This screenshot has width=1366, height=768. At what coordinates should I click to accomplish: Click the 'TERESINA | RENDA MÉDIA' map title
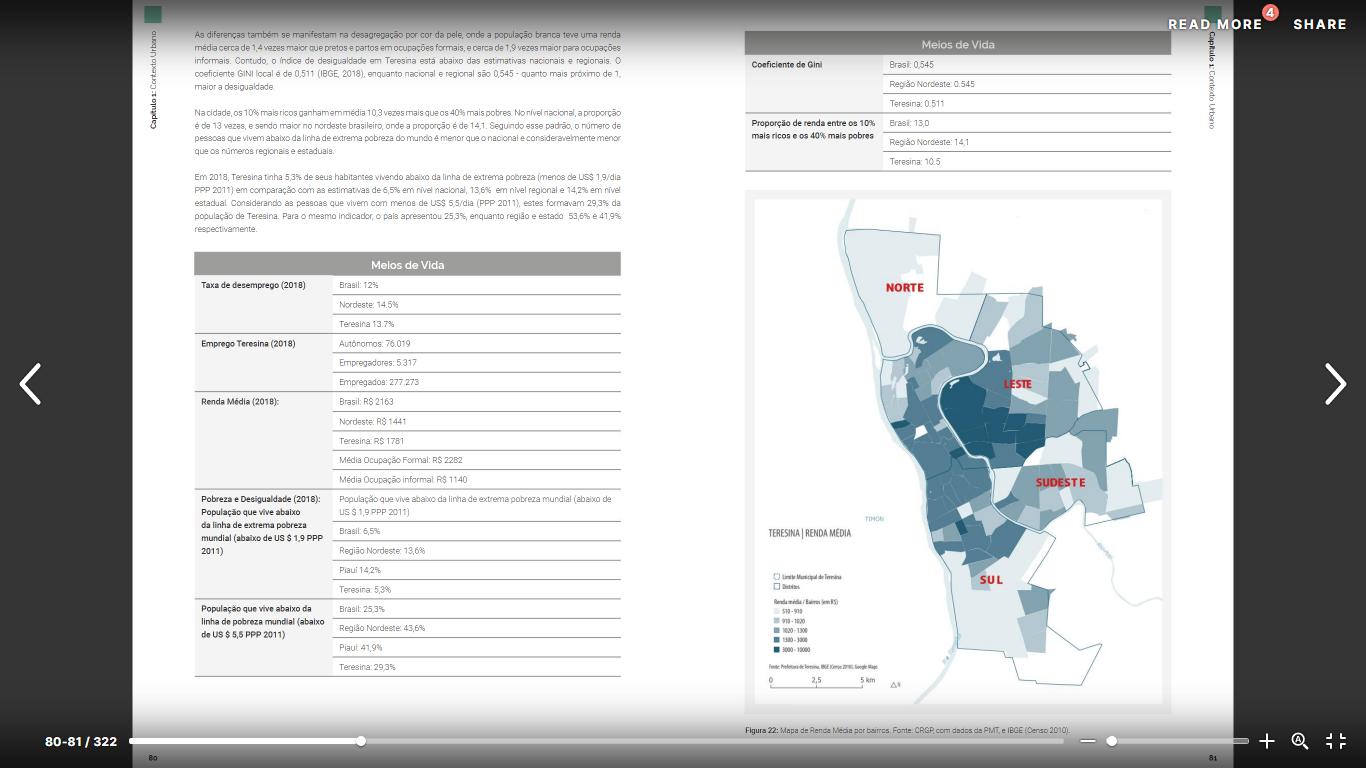click(x=810, y=533)
